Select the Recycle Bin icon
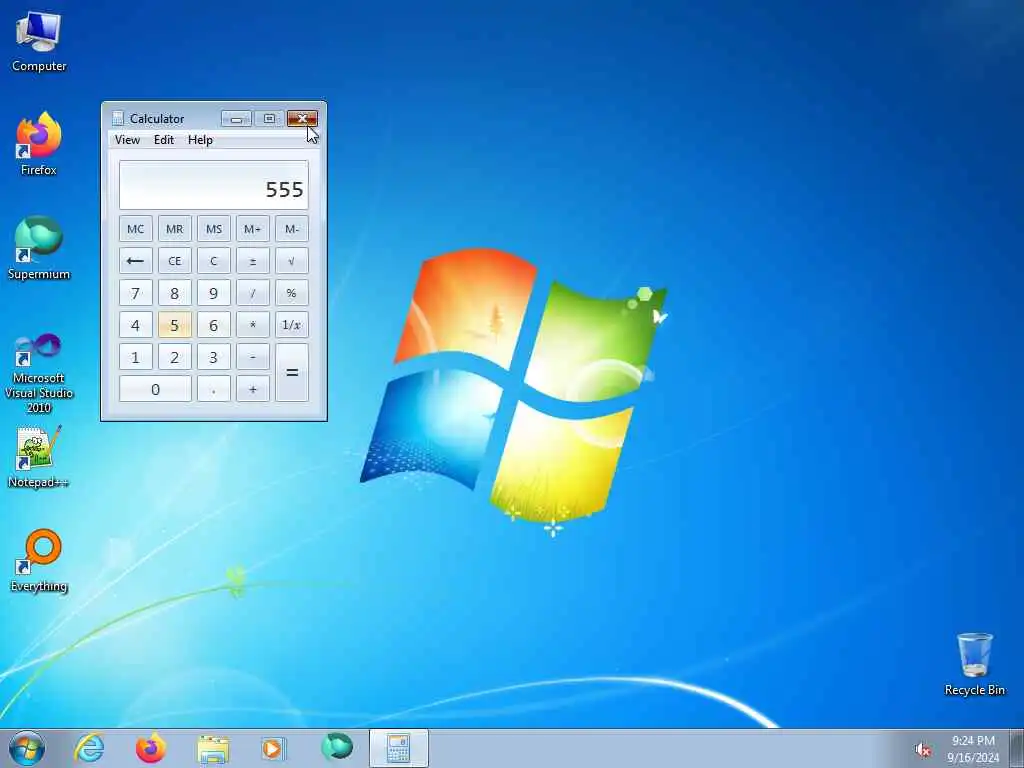1024x768 pixels. [974, 664]
